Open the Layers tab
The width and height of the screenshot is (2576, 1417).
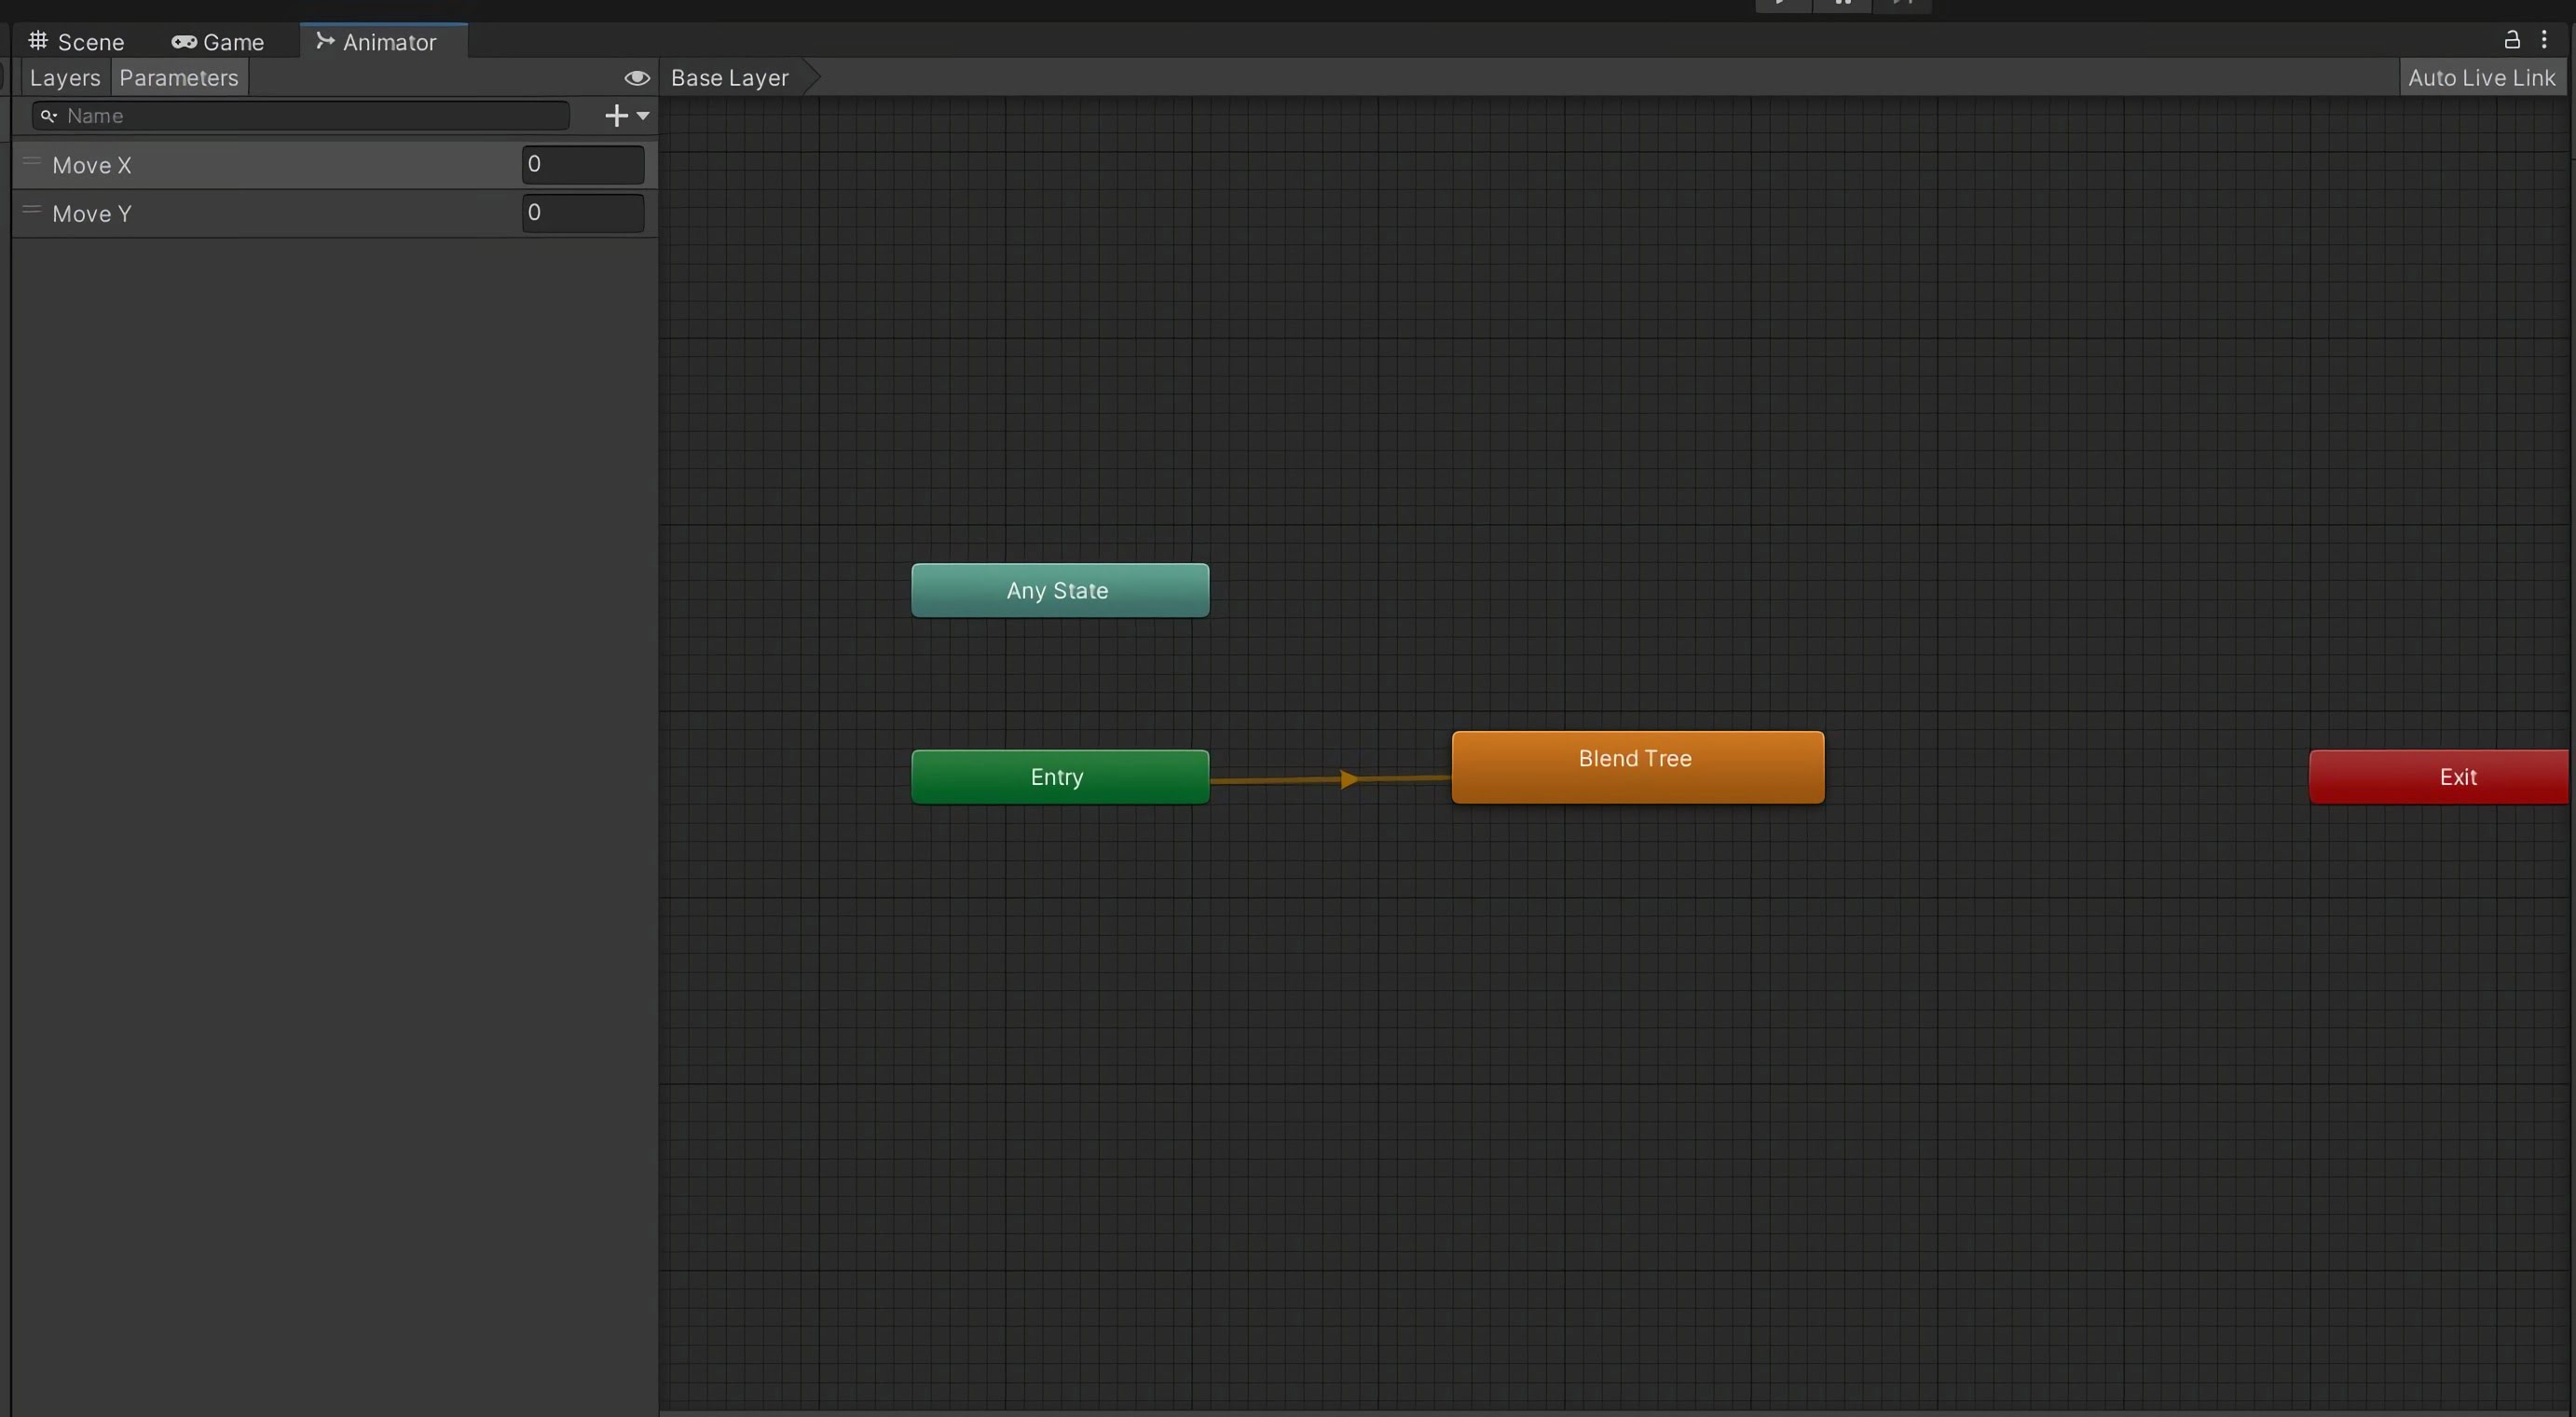(65, 78)
